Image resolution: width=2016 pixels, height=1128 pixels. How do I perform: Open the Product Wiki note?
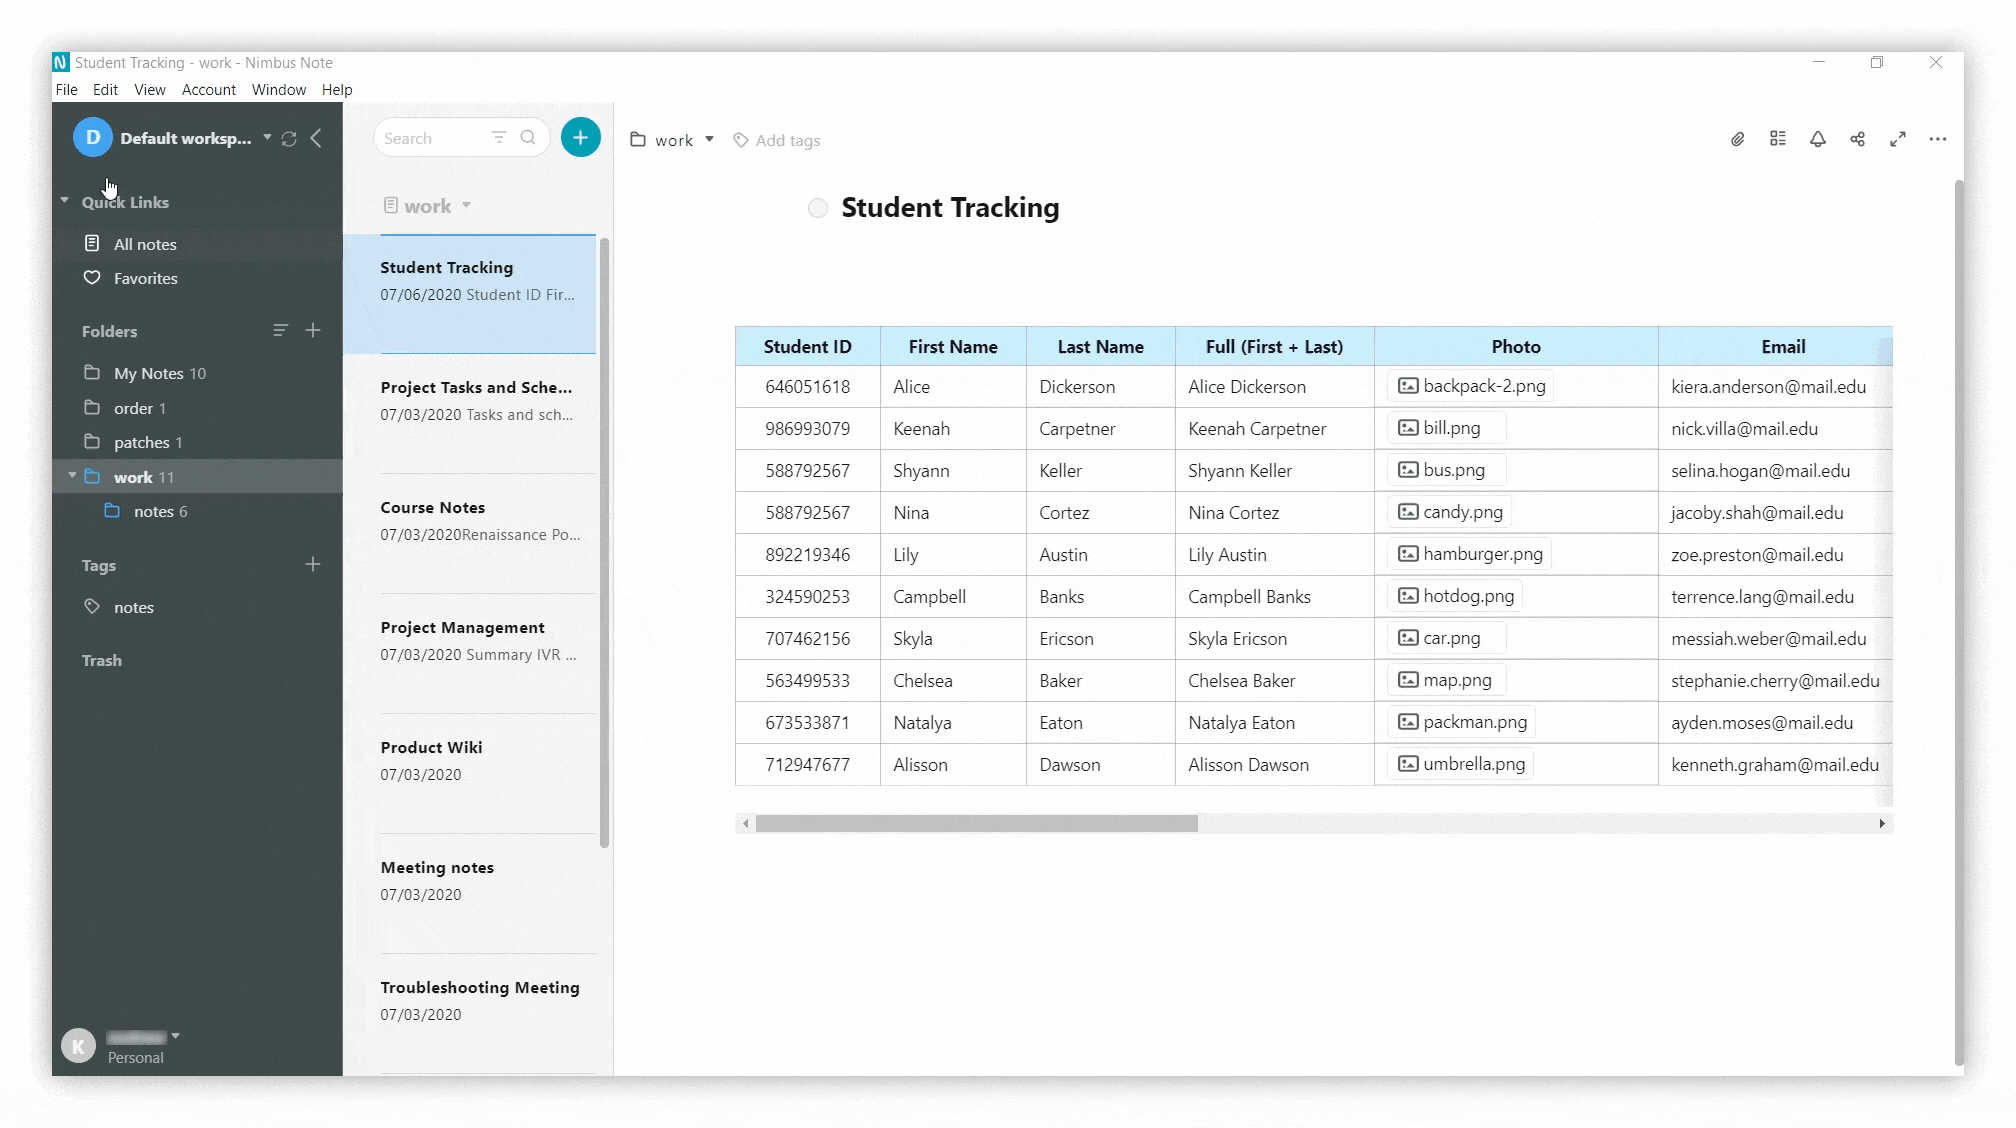470,774
